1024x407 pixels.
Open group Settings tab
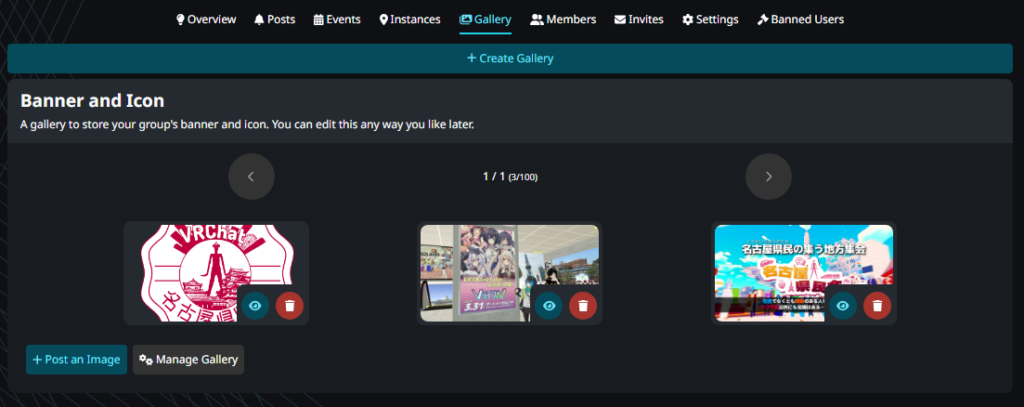tap(710, 19)
